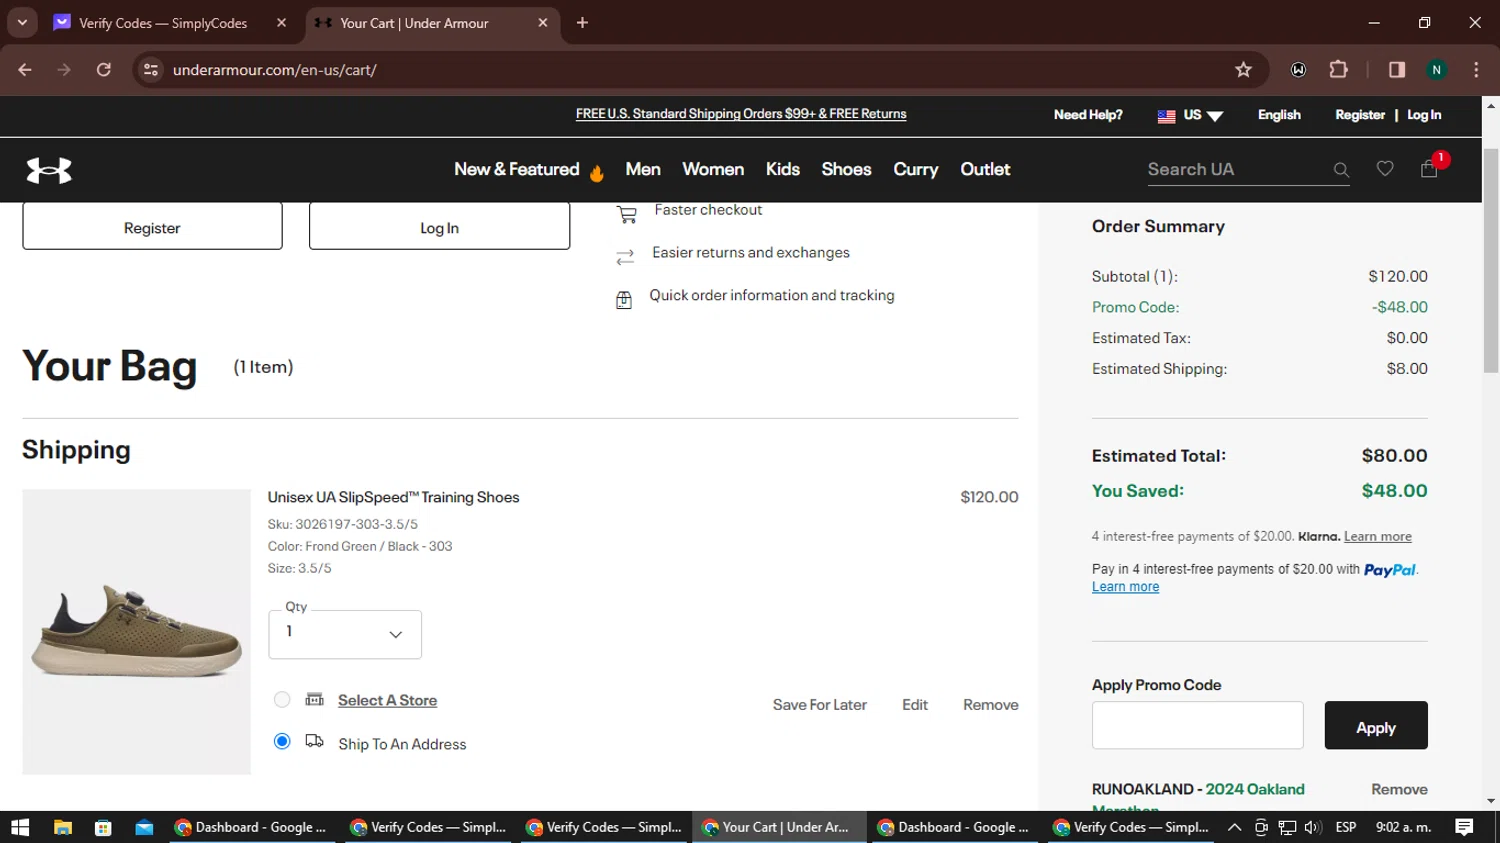The height and width of the screenshot is (843, 1500).
Task: Click the large Register button
Action: click(x=152, y=226)
